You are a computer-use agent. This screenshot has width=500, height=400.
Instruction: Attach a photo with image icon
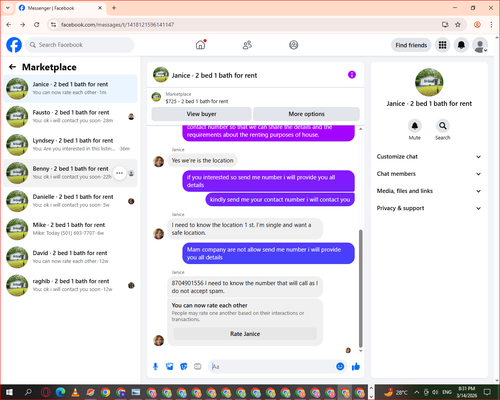coord(170,367)
